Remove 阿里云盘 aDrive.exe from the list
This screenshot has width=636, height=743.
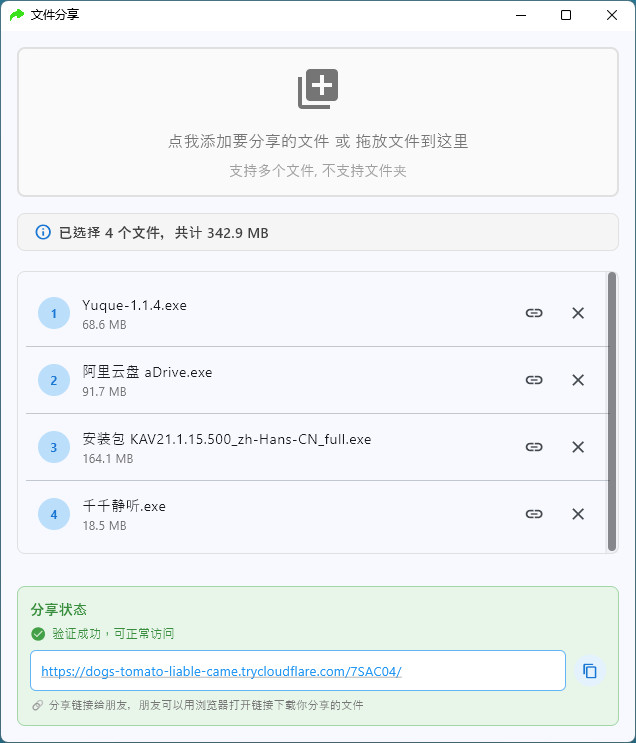[578, 380]
